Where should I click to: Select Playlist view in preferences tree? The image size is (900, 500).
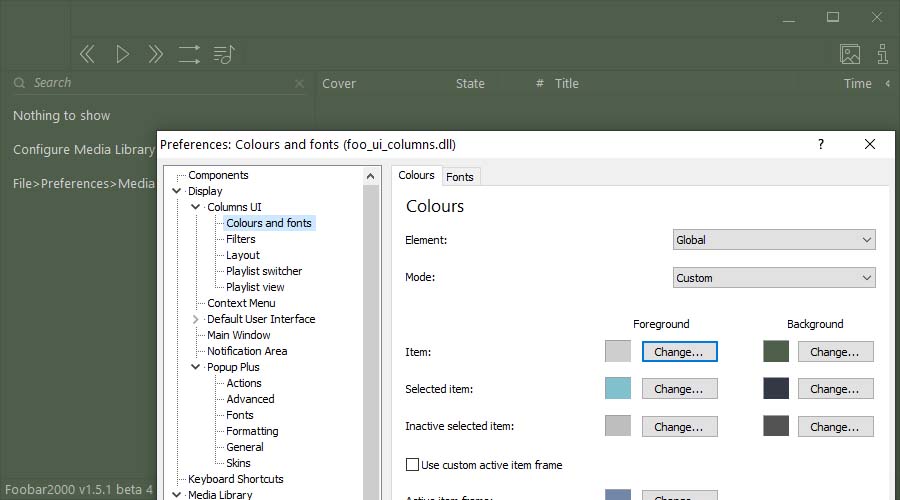255,287
